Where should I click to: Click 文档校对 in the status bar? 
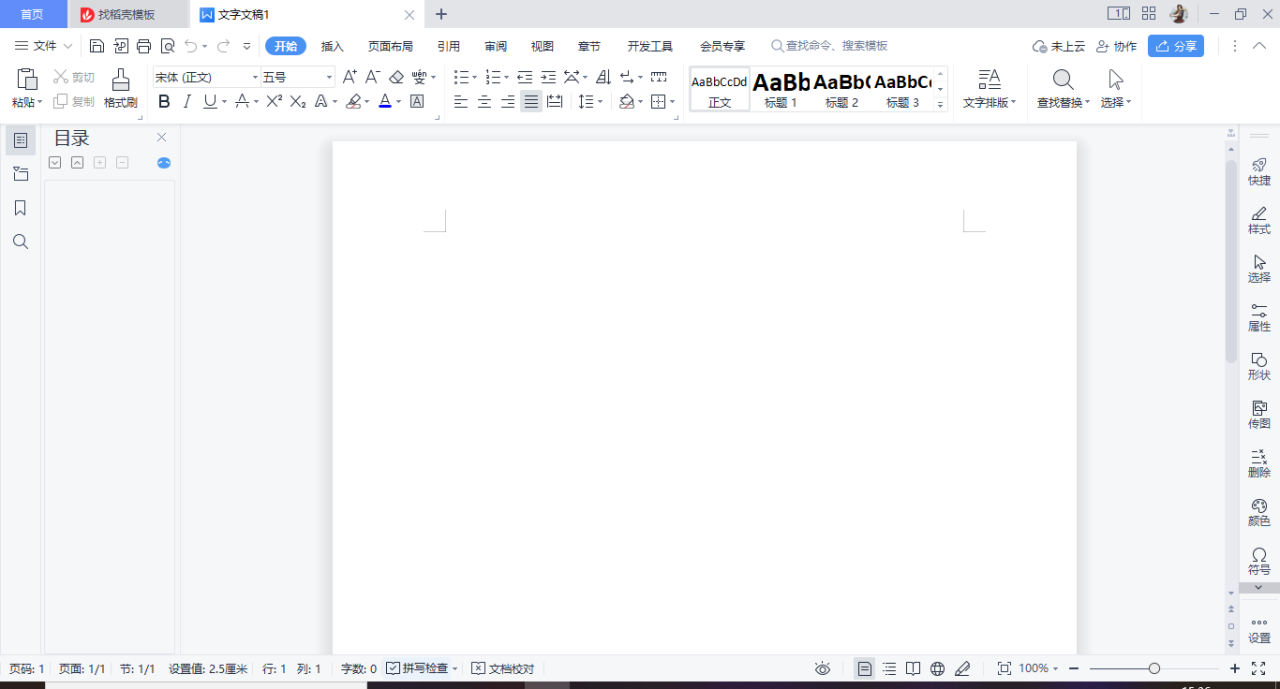coord(503,668)
